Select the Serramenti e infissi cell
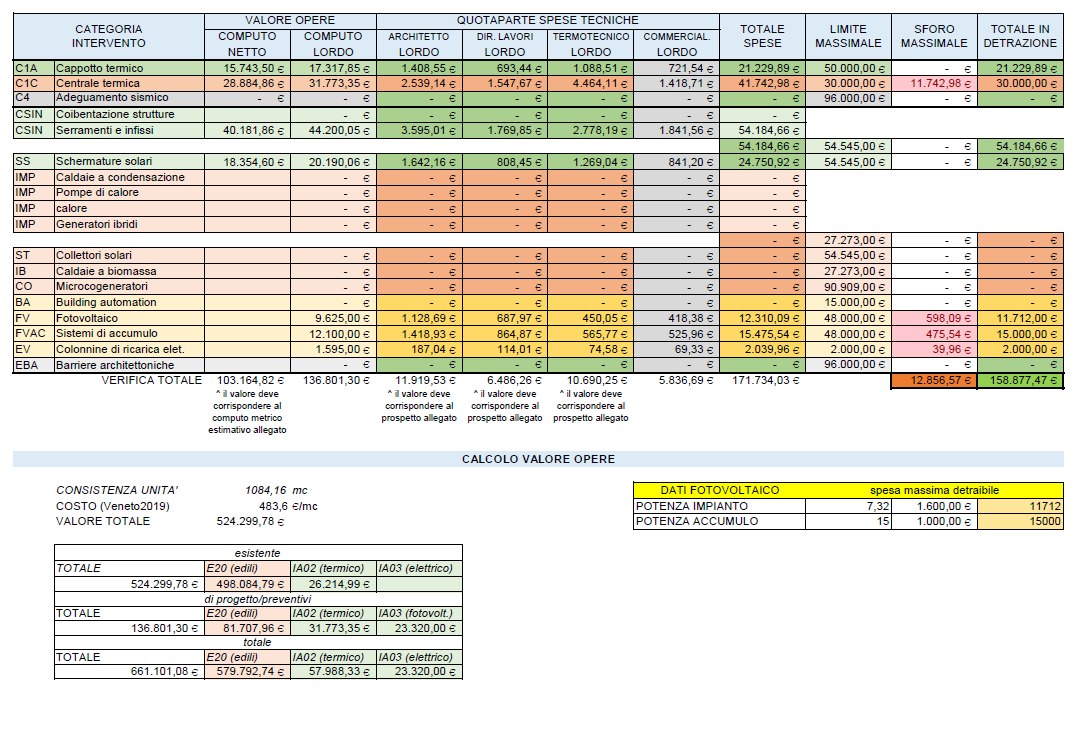The width and height of the screenshot is (1086, 729). [x=130, y=131]
